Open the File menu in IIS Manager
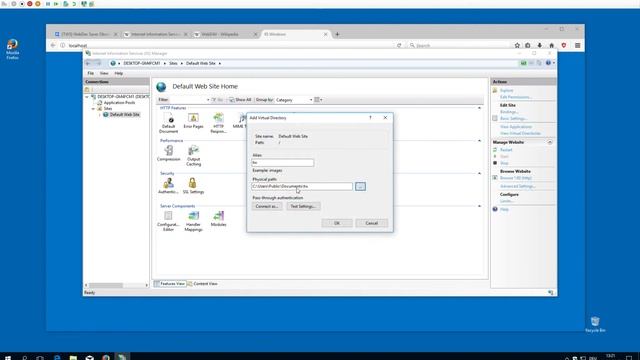The width and height of the screenshot is (640, 360). [x=91, y=73]
